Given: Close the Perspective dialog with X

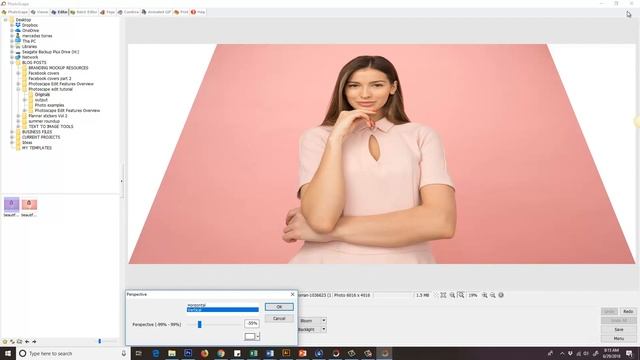Looking at the screenshot, I should point(292,294).
